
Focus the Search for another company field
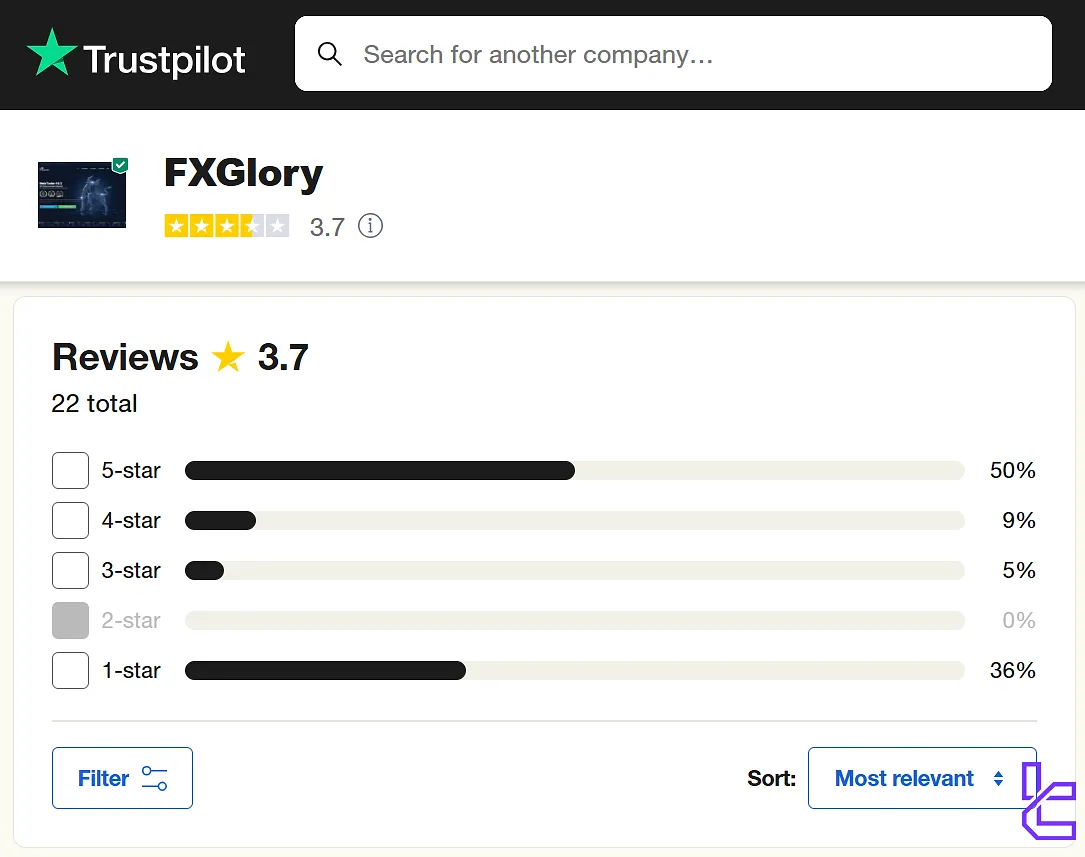[x=690, y=54]
